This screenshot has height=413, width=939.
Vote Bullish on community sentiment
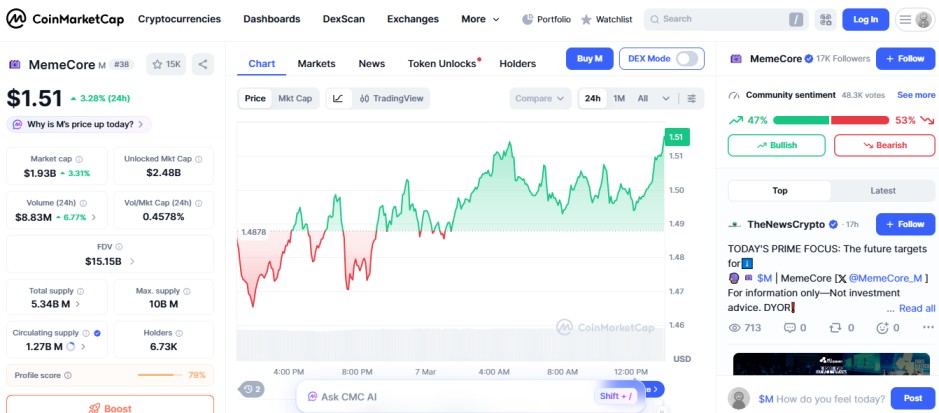776,145
